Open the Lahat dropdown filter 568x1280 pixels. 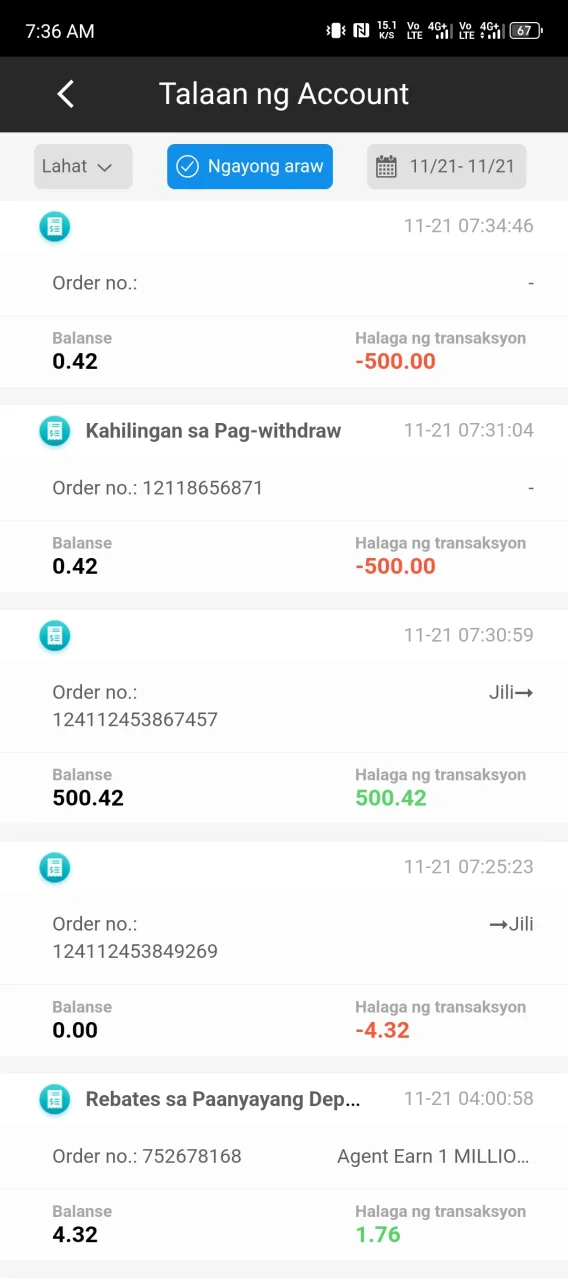83,166
